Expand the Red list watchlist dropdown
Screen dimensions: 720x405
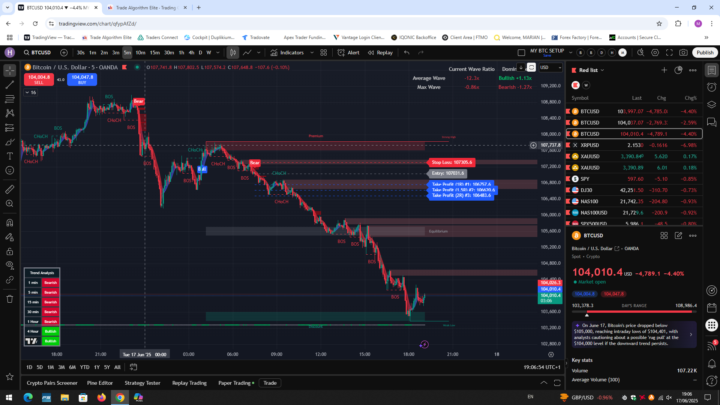[x=591, y=70]
